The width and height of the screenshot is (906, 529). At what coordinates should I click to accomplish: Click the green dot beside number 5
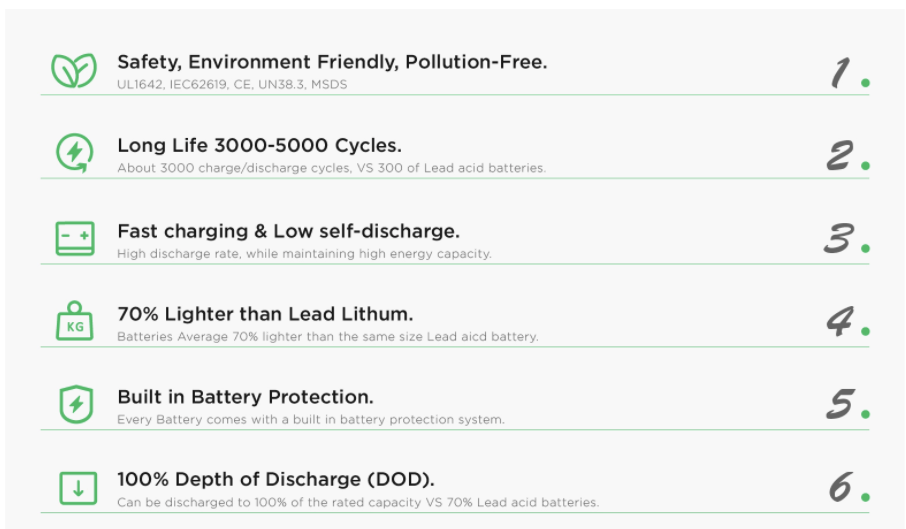click(865, 414)
